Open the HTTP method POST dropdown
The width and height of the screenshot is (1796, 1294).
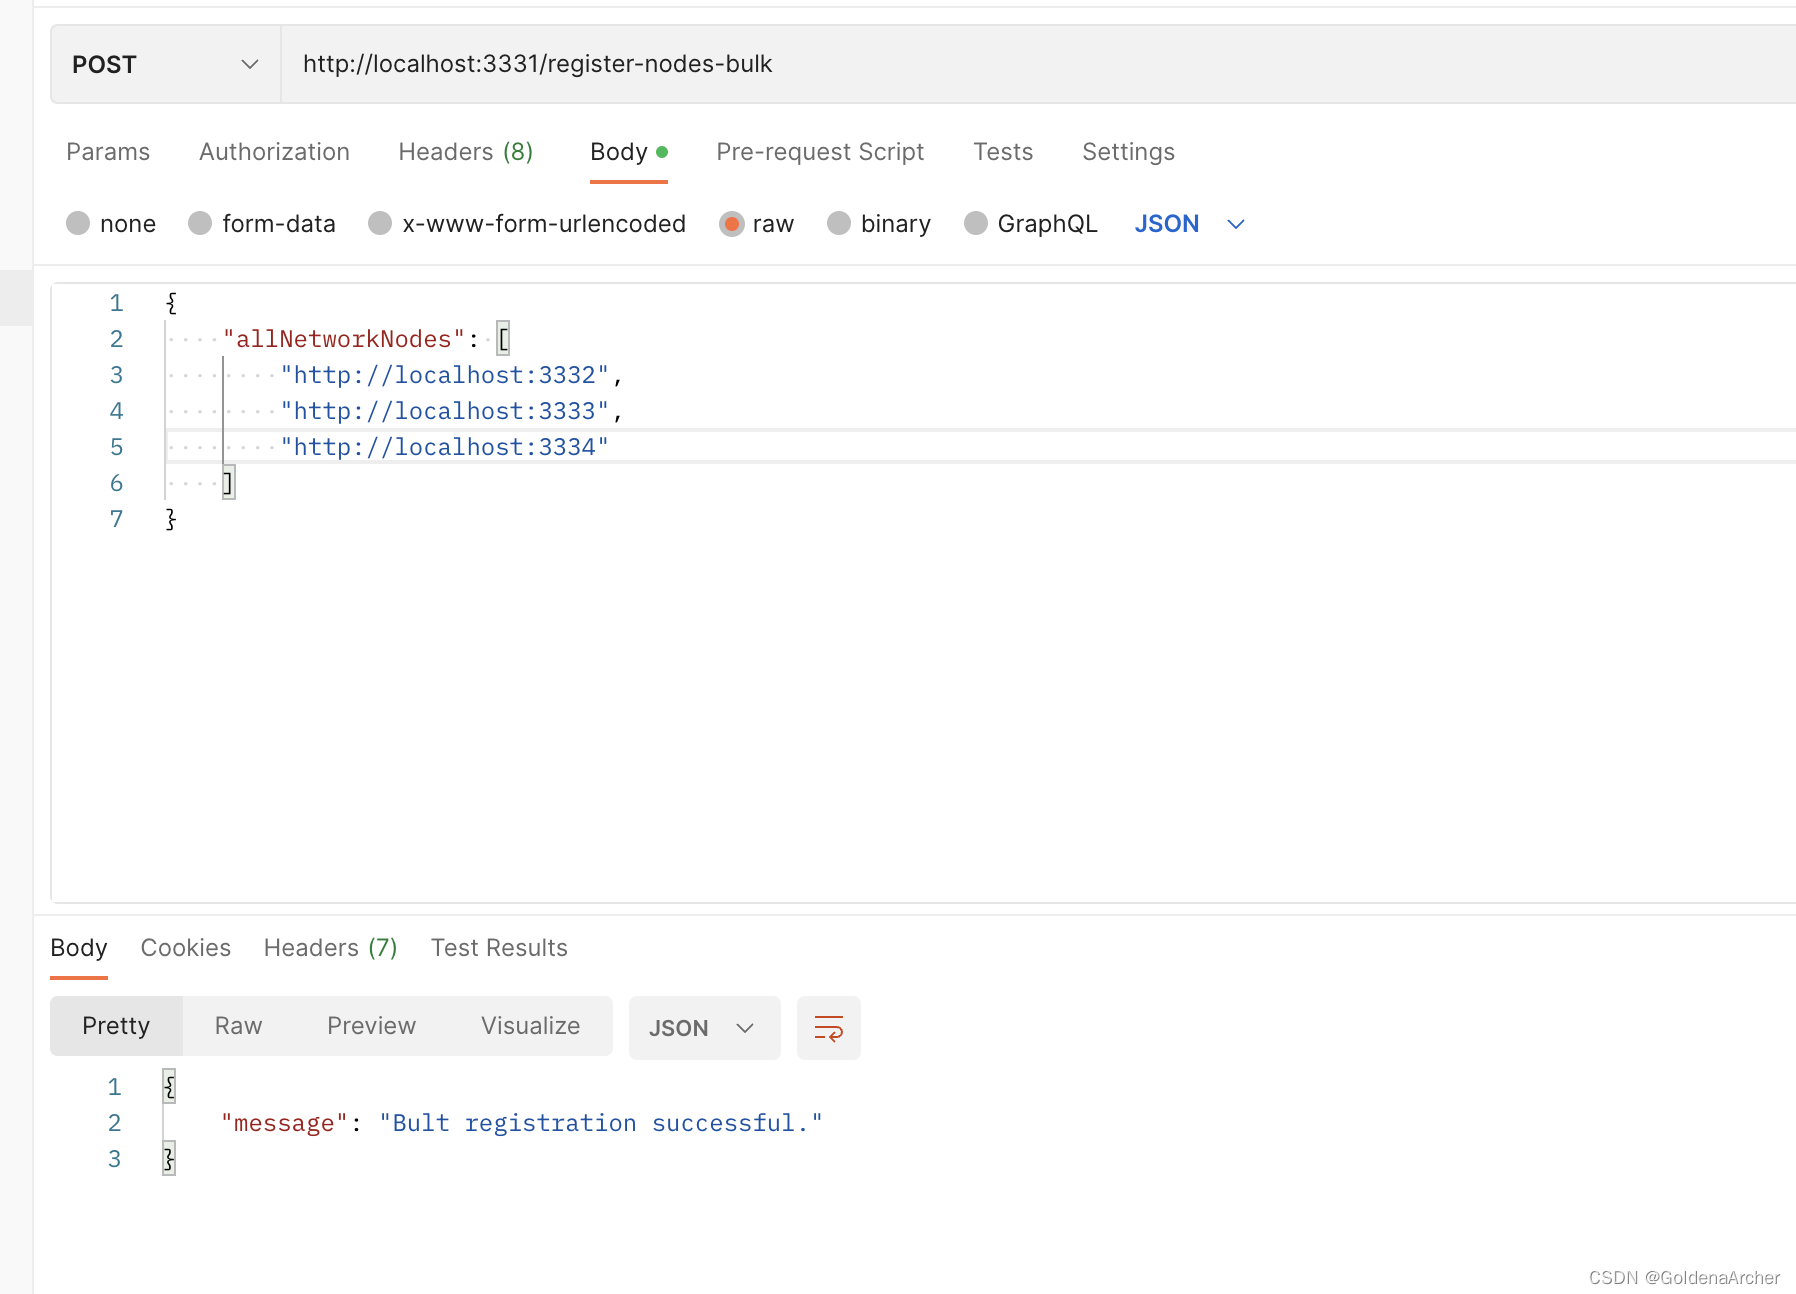tap(165, 65)
